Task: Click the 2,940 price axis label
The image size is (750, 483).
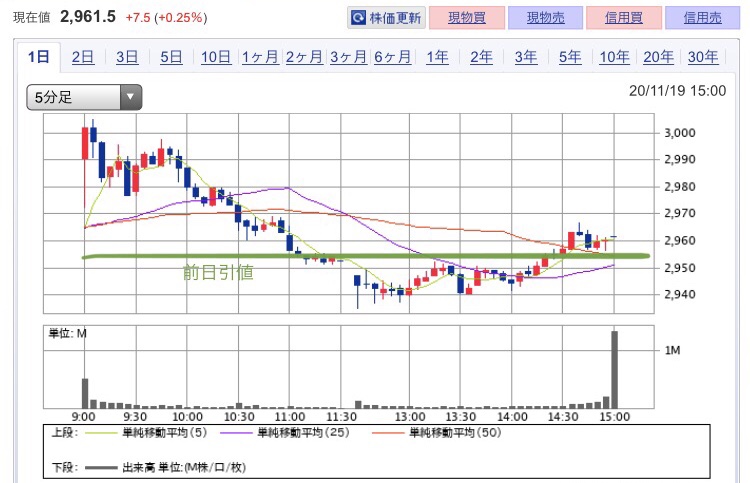Action: 680,294
